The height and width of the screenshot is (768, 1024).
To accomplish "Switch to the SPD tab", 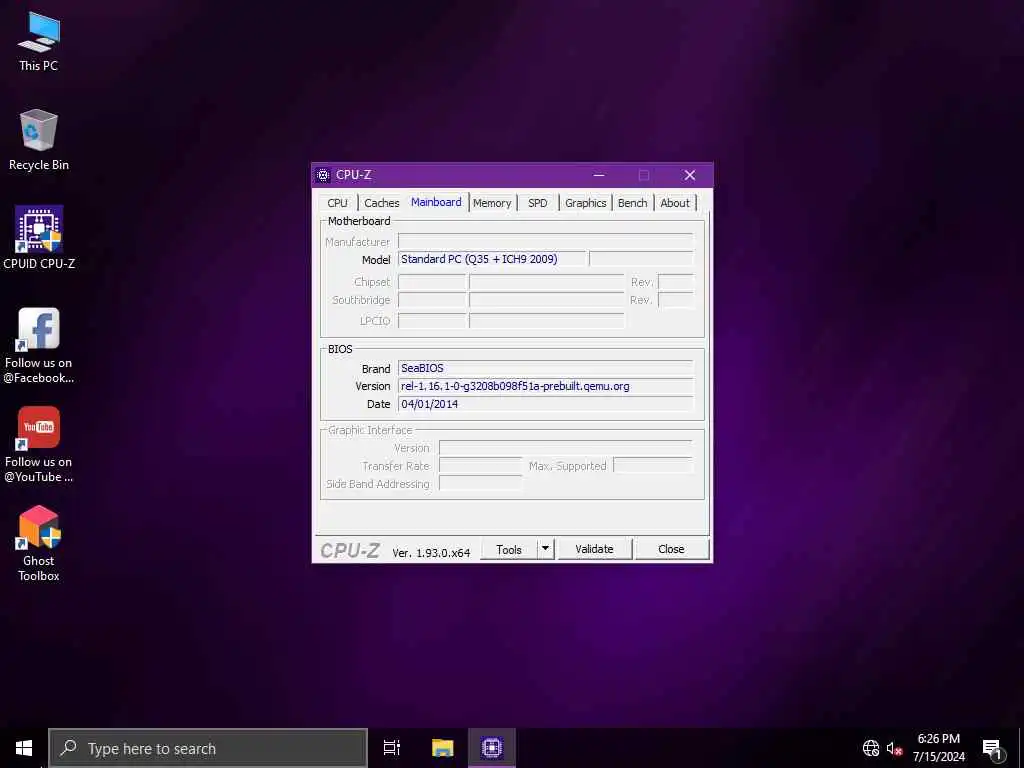I will point(537,203).
